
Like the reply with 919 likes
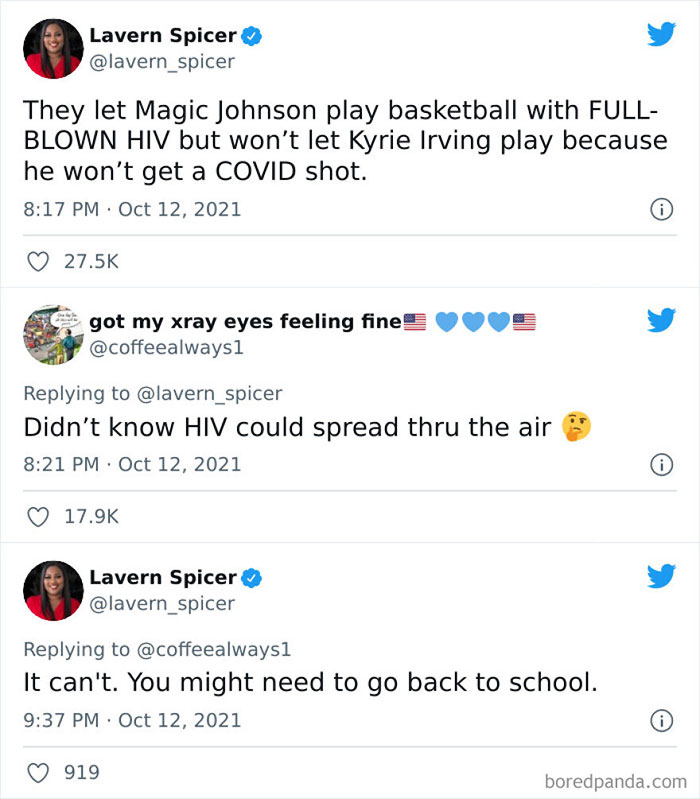[x=38, y=773]
